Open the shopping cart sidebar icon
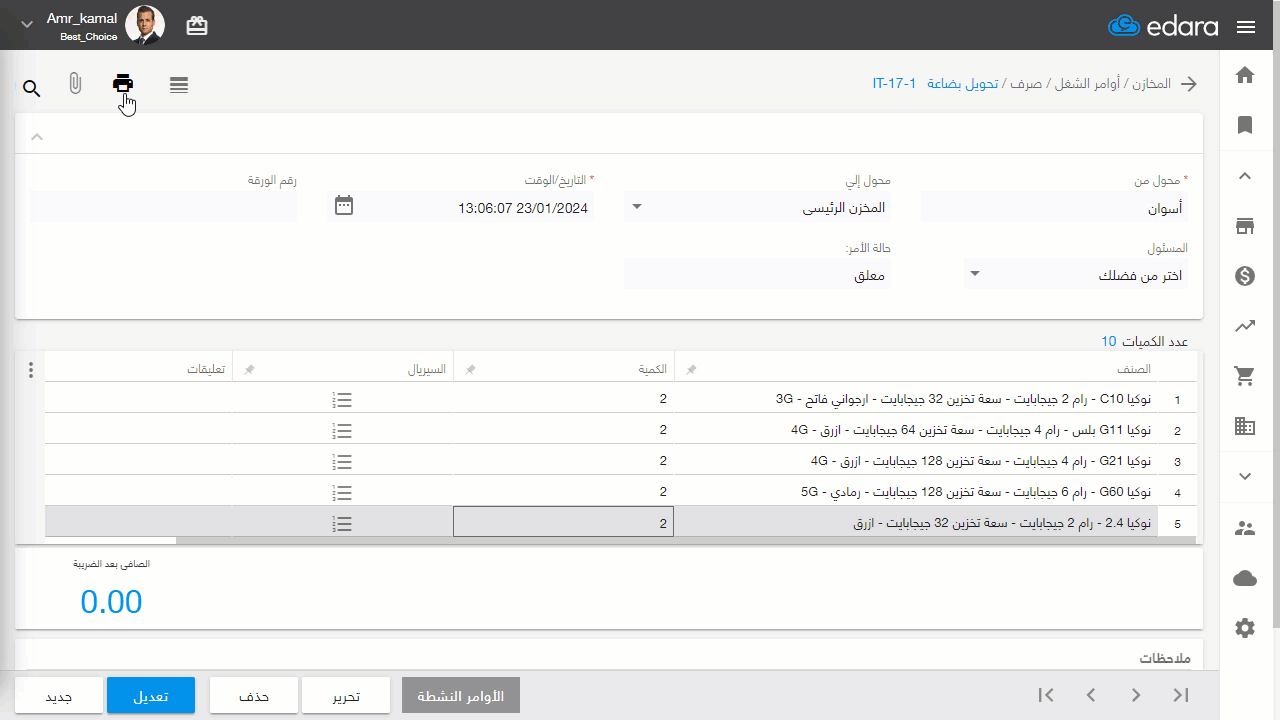 point(1245,376)
